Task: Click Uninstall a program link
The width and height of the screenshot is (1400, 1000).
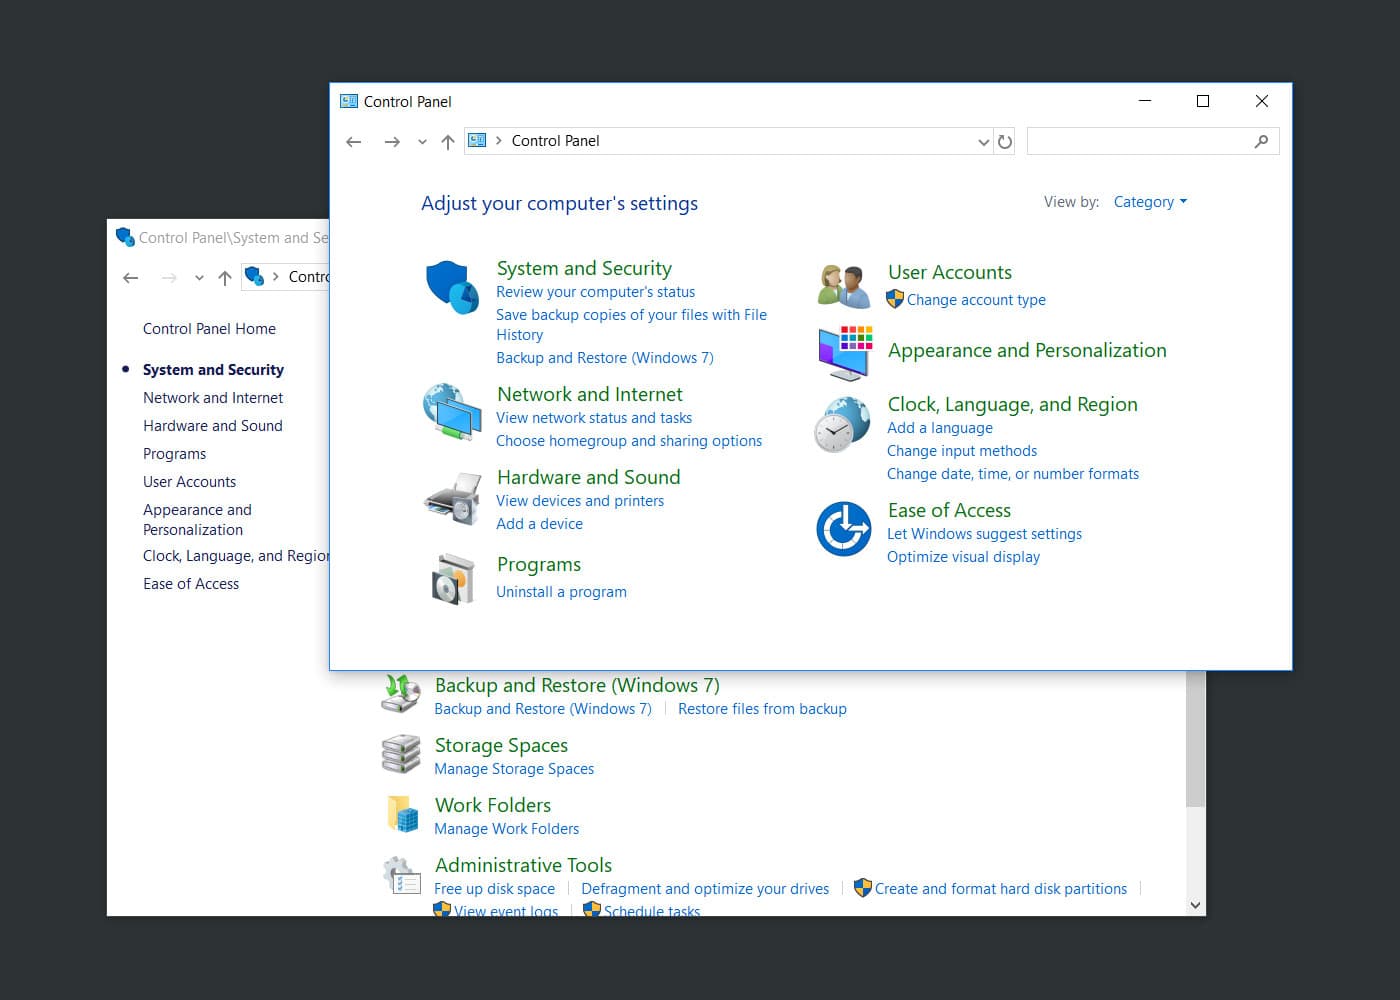Action: 561,592
